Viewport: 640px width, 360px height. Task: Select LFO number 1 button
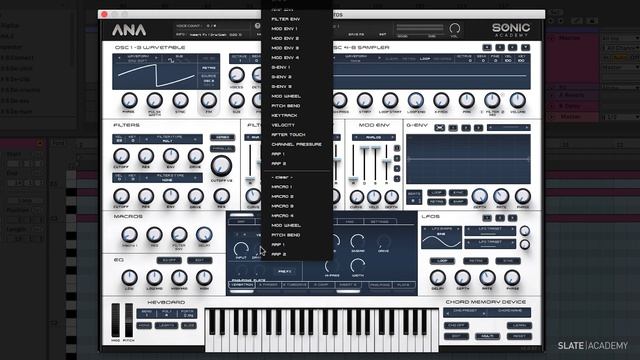pyautogui.click(x=487, y=218)
